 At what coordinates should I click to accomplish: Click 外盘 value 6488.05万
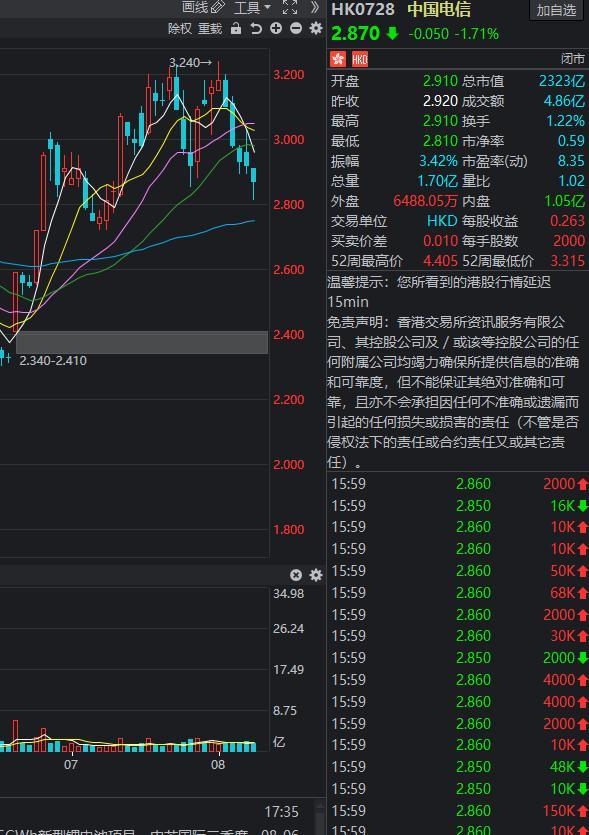click(426, 201)
